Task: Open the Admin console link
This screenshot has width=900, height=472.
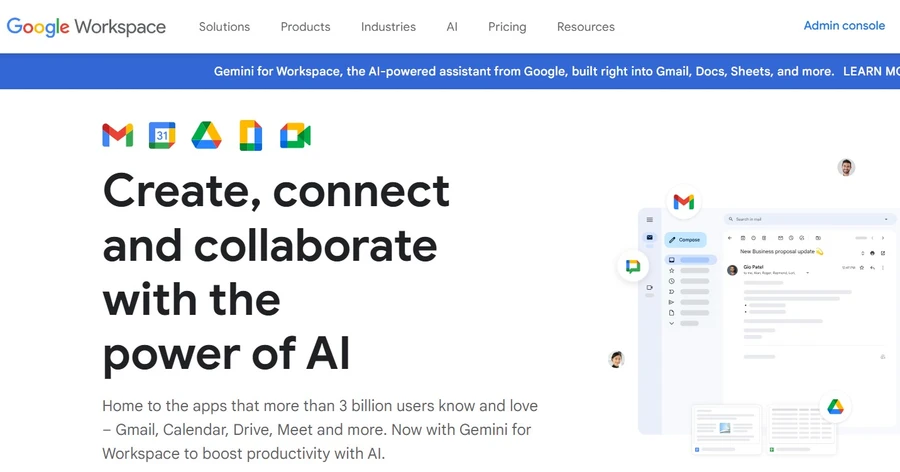Action: click(844, 25)
